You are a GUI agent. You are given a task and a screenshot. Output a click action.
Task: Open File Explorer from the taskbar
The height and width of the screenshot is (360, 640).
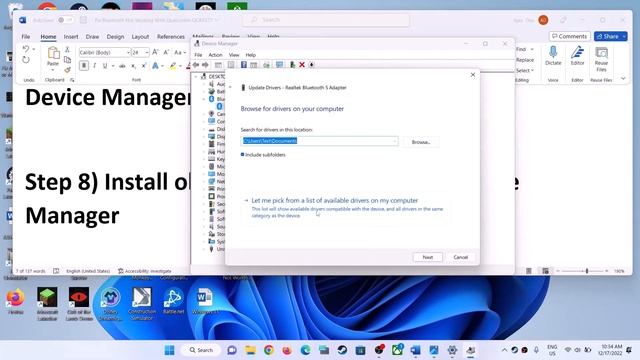coord(250,350)
